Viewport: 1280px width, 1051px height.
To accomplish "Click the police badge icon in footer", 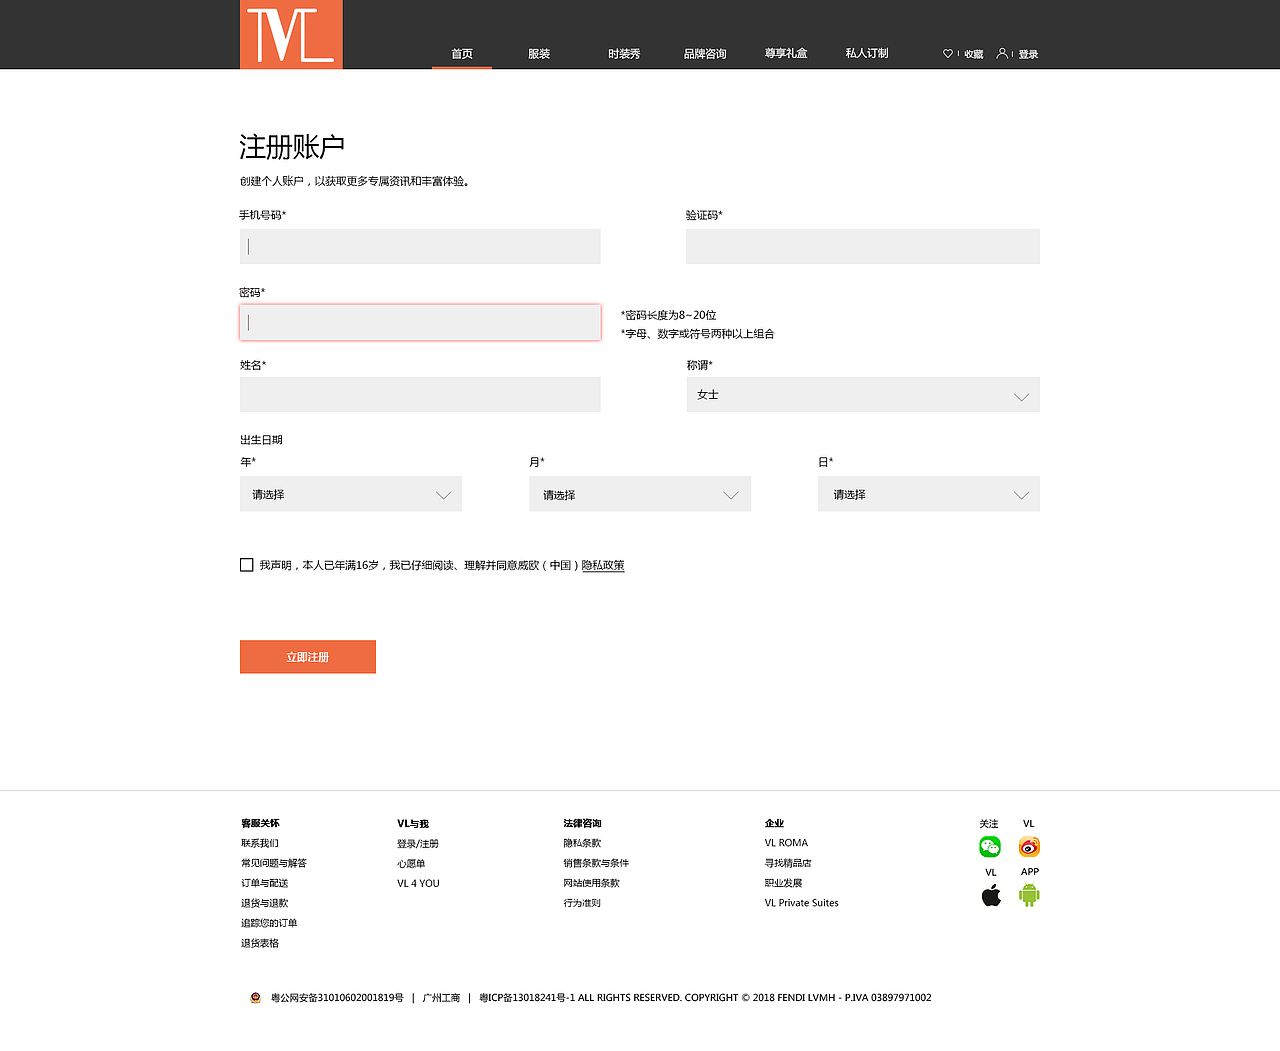I will [x=255, y=997].
